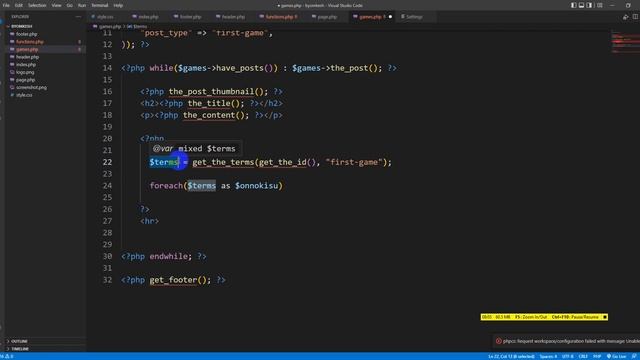Click the split editor icon
The height and width of the screenshot is (360, 640).
636,17
